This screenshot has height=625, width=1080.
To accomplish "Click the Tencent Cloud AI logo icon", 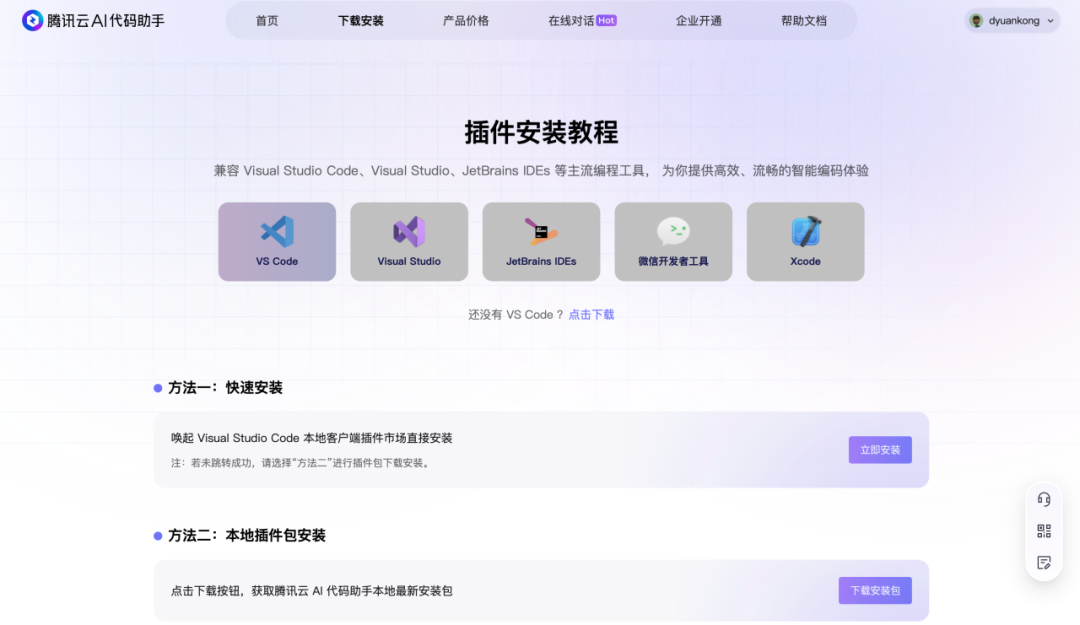I will pyautogui.click(x=33, y=20).
